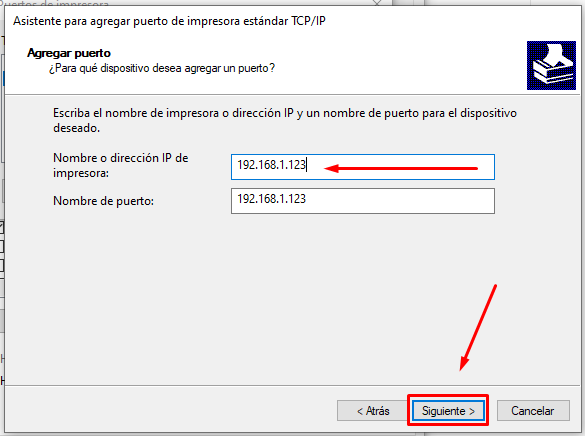Click the Nombre o dirección IP de impresora label

(121, 165)
